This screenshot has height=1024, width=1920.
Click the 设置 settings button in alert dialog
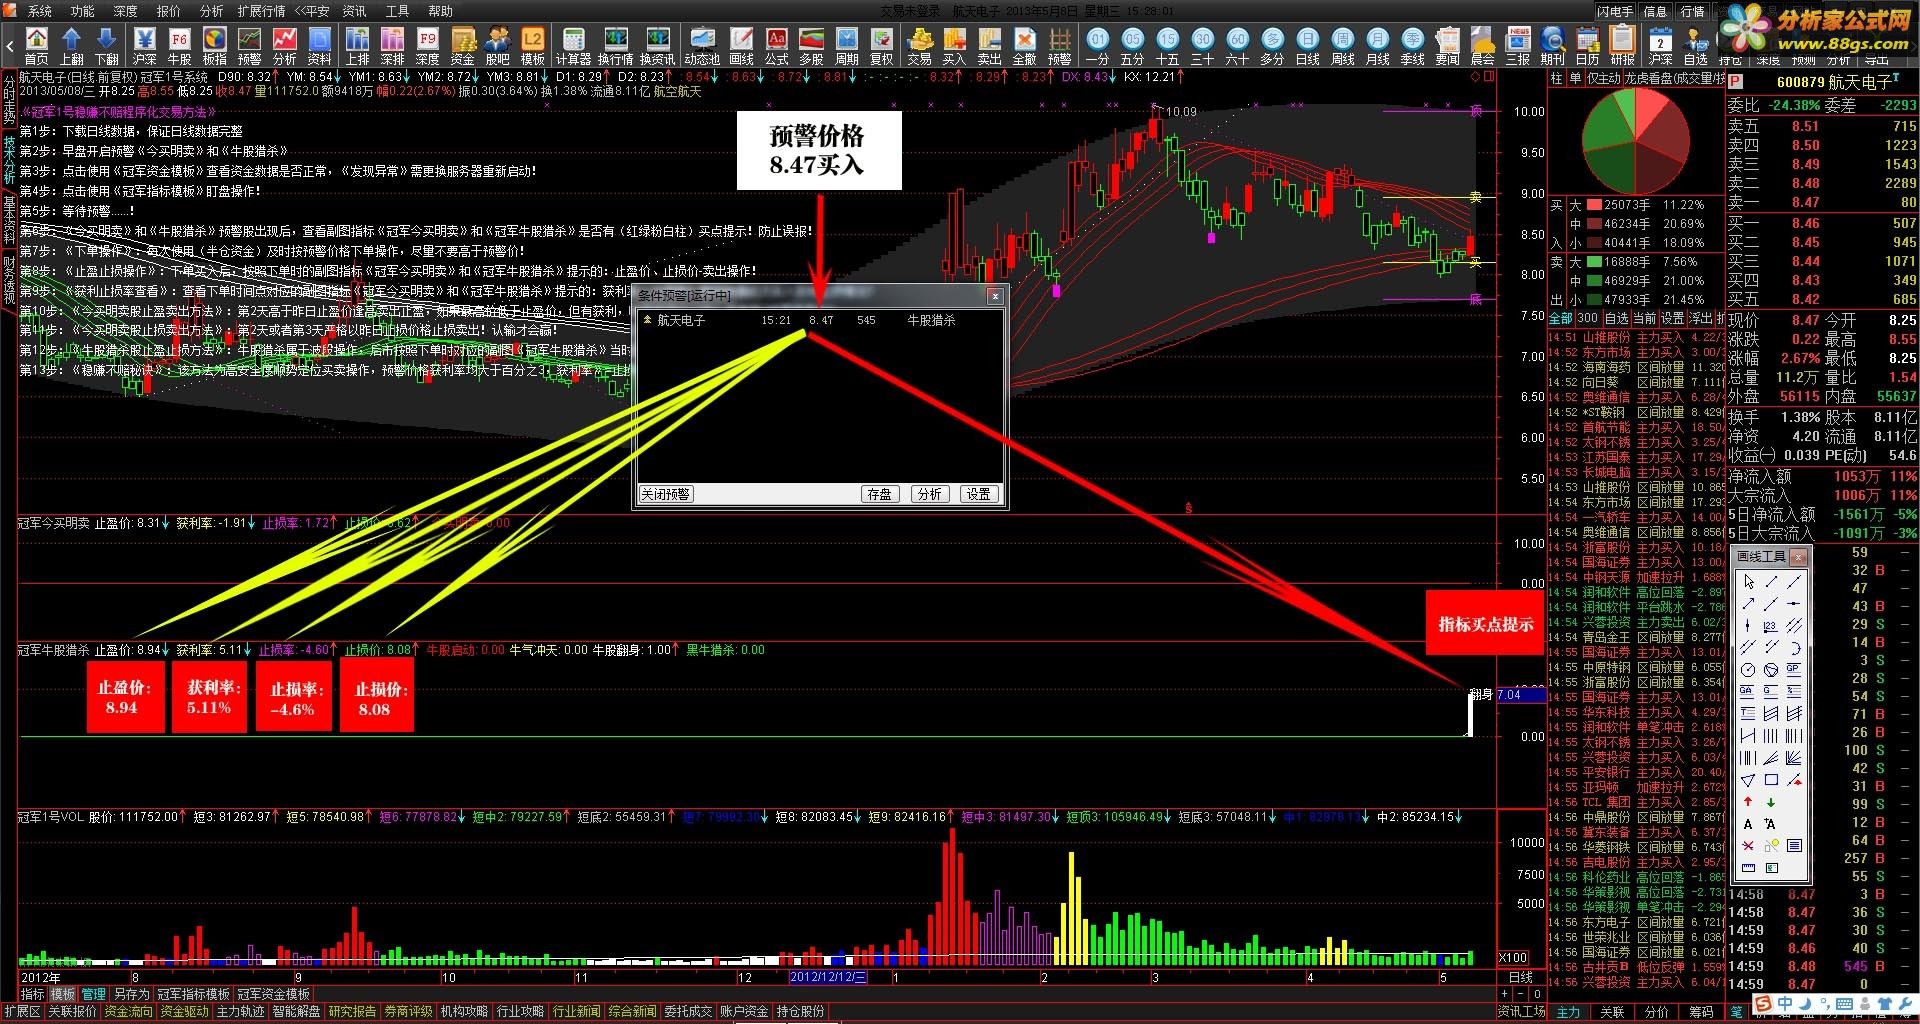pos(979,494)
